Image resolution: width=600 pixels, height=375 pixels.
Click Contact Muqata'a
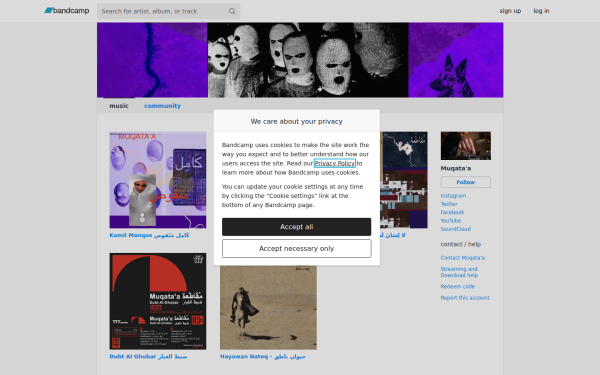[x=462, y=258]
